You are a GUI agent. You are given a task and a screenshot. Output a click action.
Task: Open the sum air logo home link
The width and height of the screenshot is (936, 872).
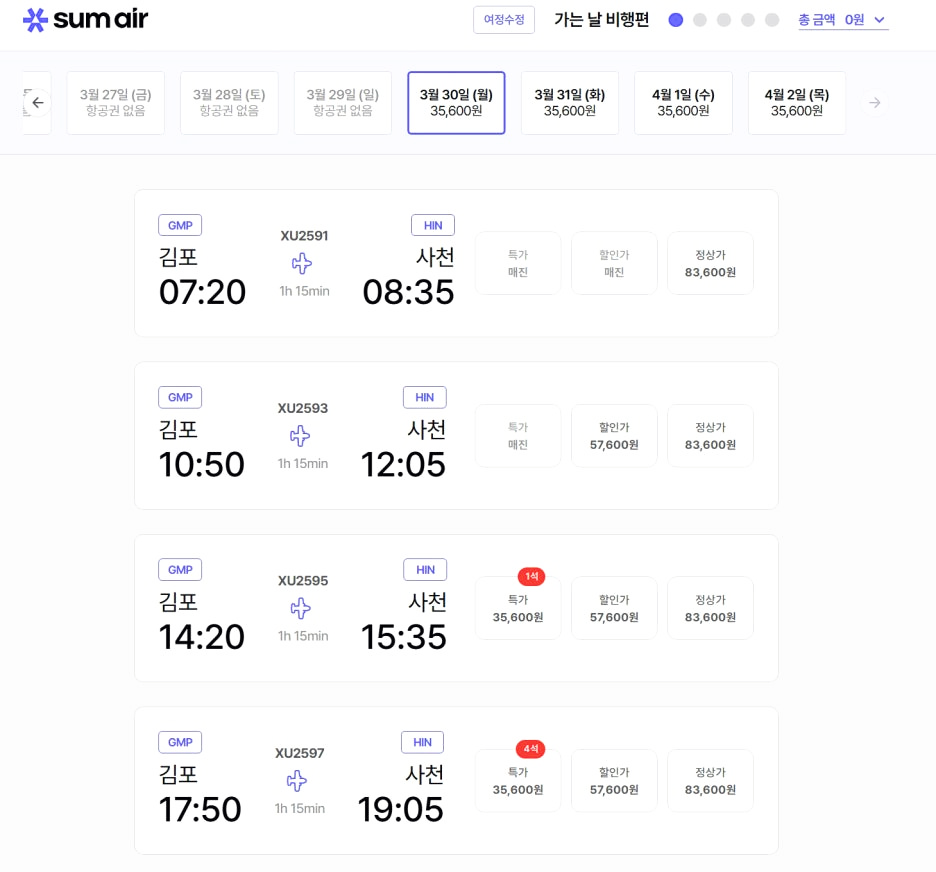coord(85,20)
